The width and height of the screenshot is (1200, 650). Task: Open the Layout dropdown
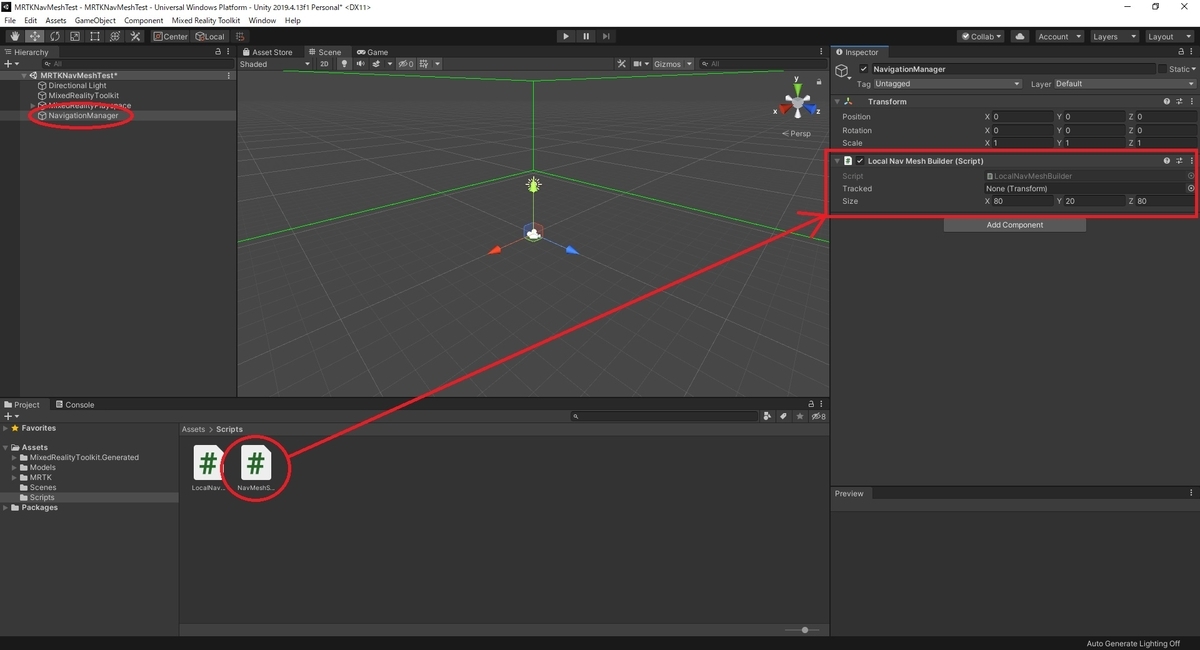pyautogui.click(x=1168, y=36)
